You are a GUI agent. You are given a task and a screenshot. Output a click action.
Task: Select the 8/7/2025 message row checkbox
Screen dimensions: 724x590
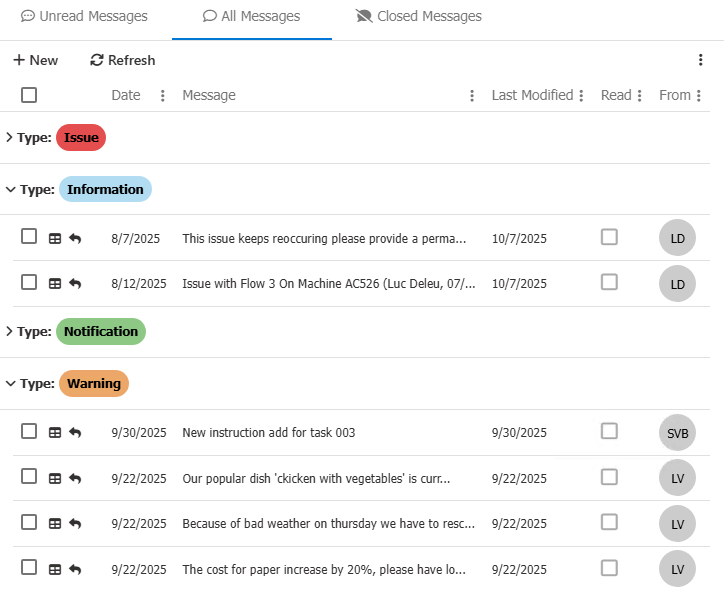pos(29,236)
